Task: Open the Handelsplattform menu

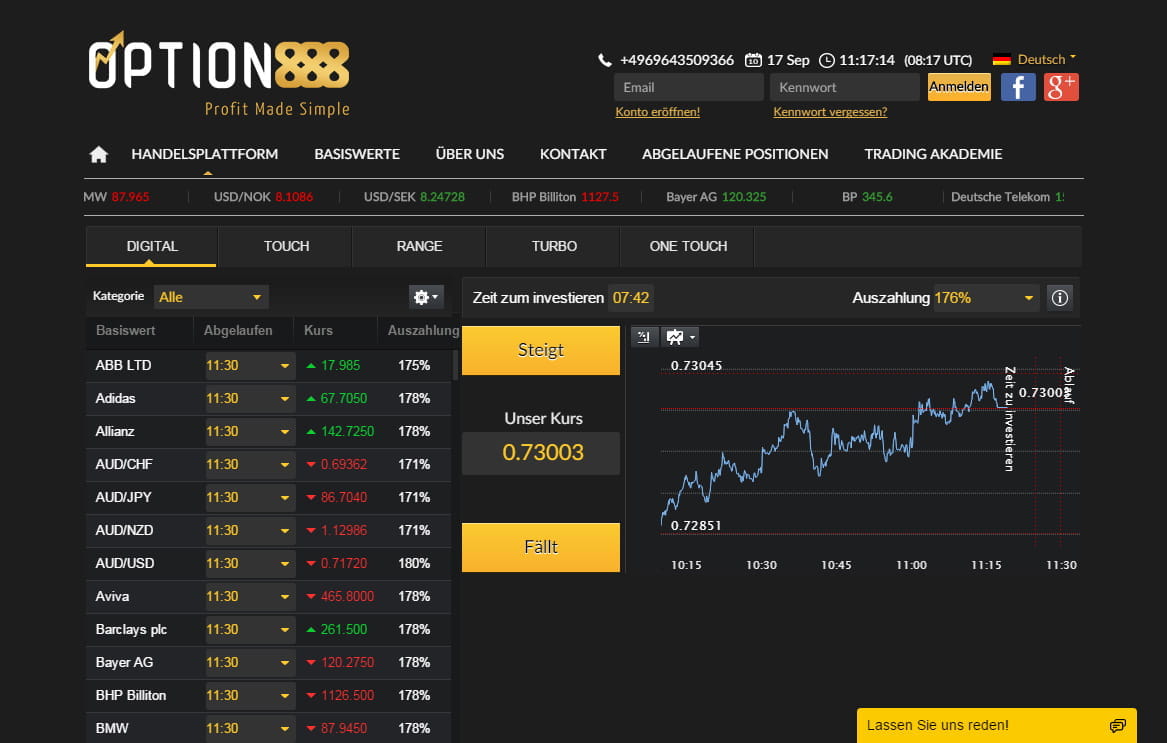Action: pyautogui.click(x=205, y=154)
